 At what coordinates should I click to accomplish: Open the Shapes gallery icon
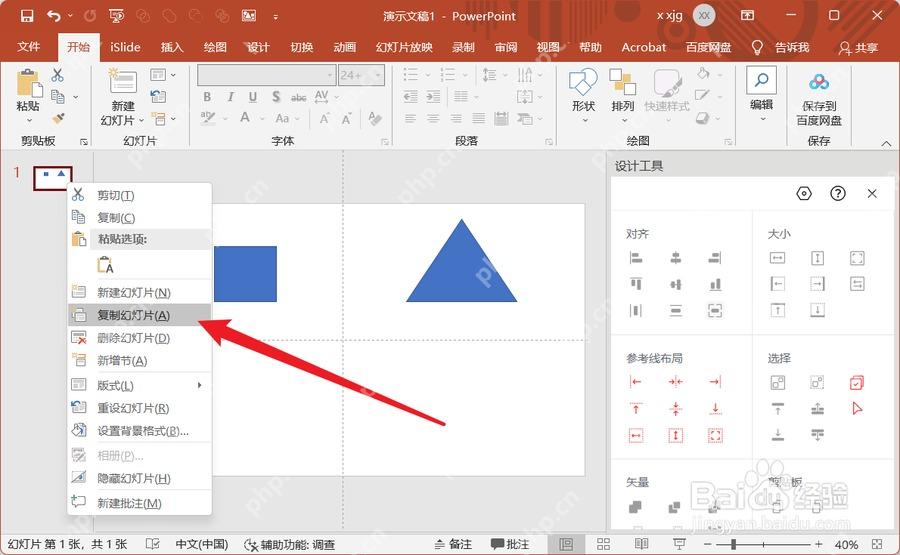[x=583, y=81]
